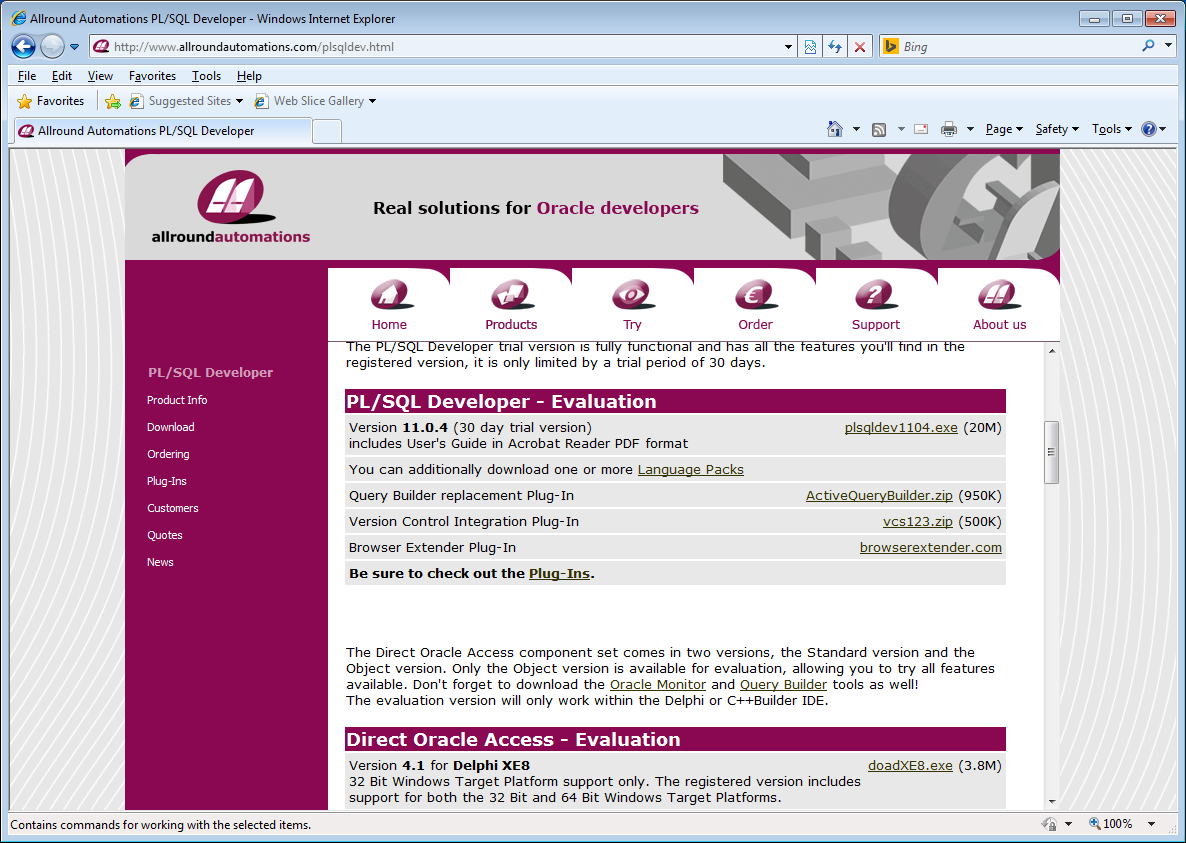Viewport: 1186px width, 843px height.
Task: Visit browserextender.com link
Action: click(x=930, y=547)
